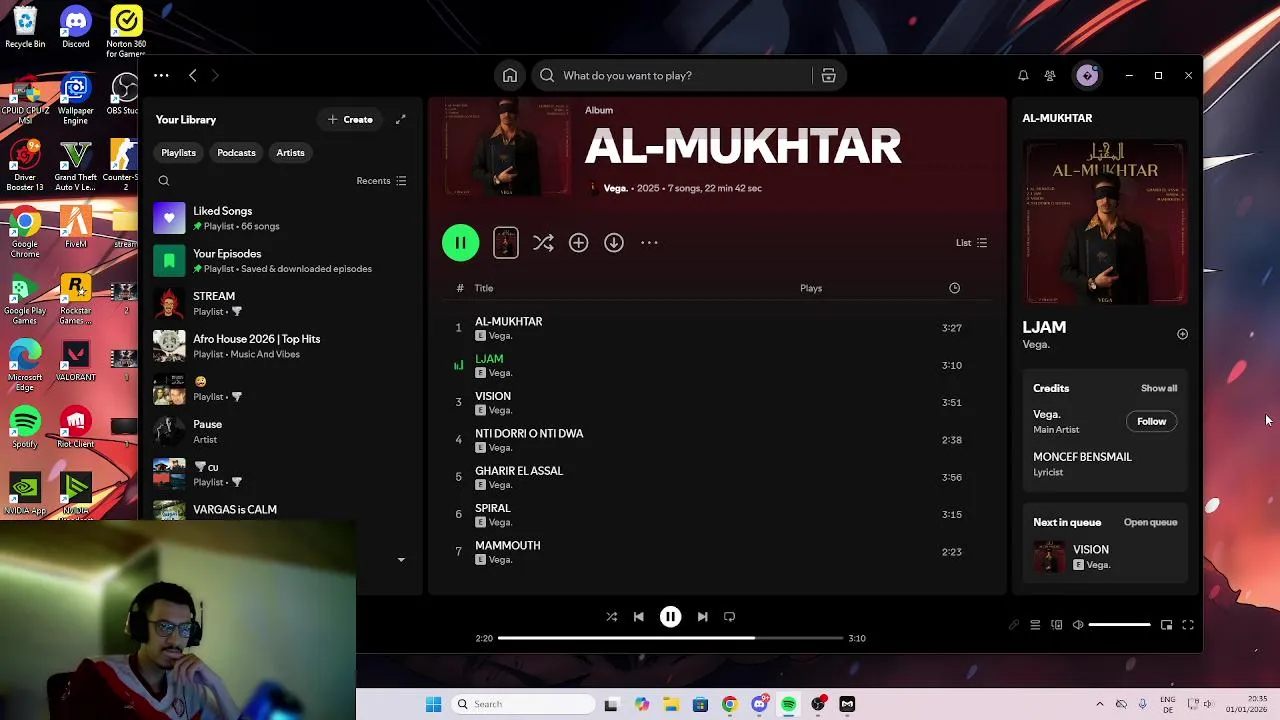The image size is (1280, 720).
Task: Open the Browse icon in search bar
Action: pyautogui.click(x=828, y=75)
